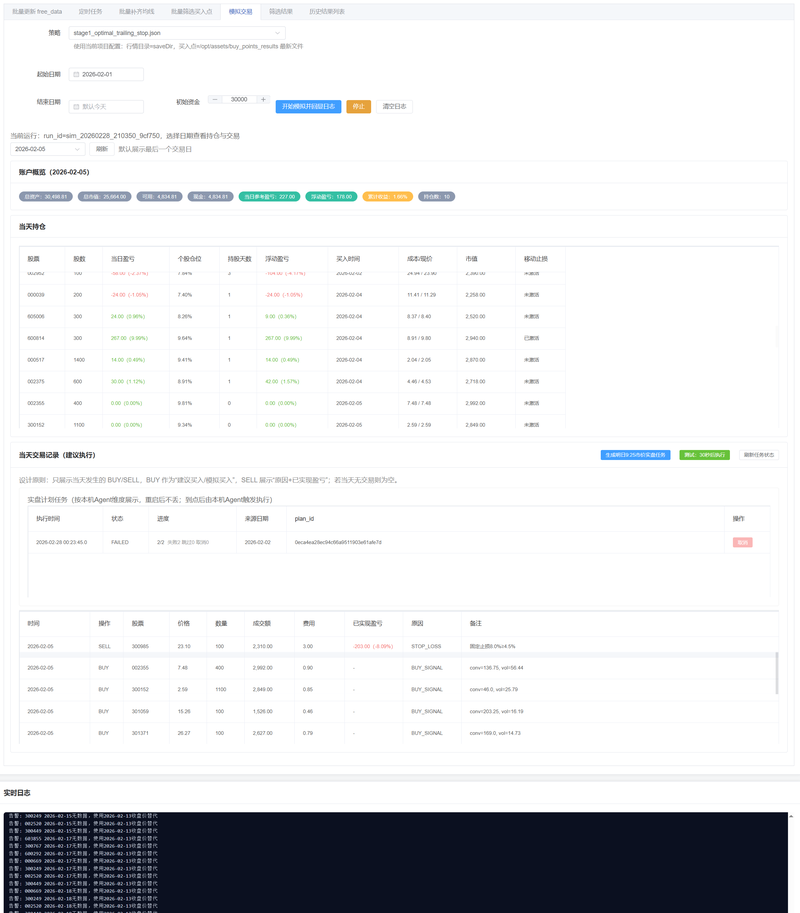Click the calendar icon in start date
Screen dimensions: 800x913
click(x=76, y=75)
